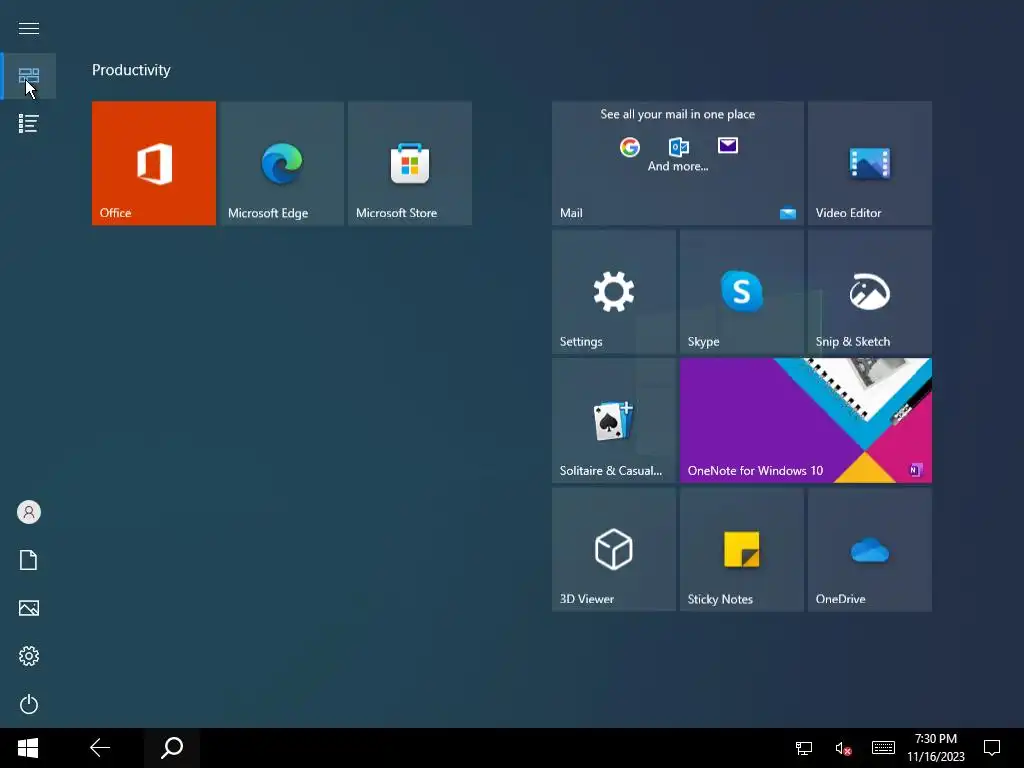Open the Sticky Notes tile
The image size is (1024, 768).
741,549
